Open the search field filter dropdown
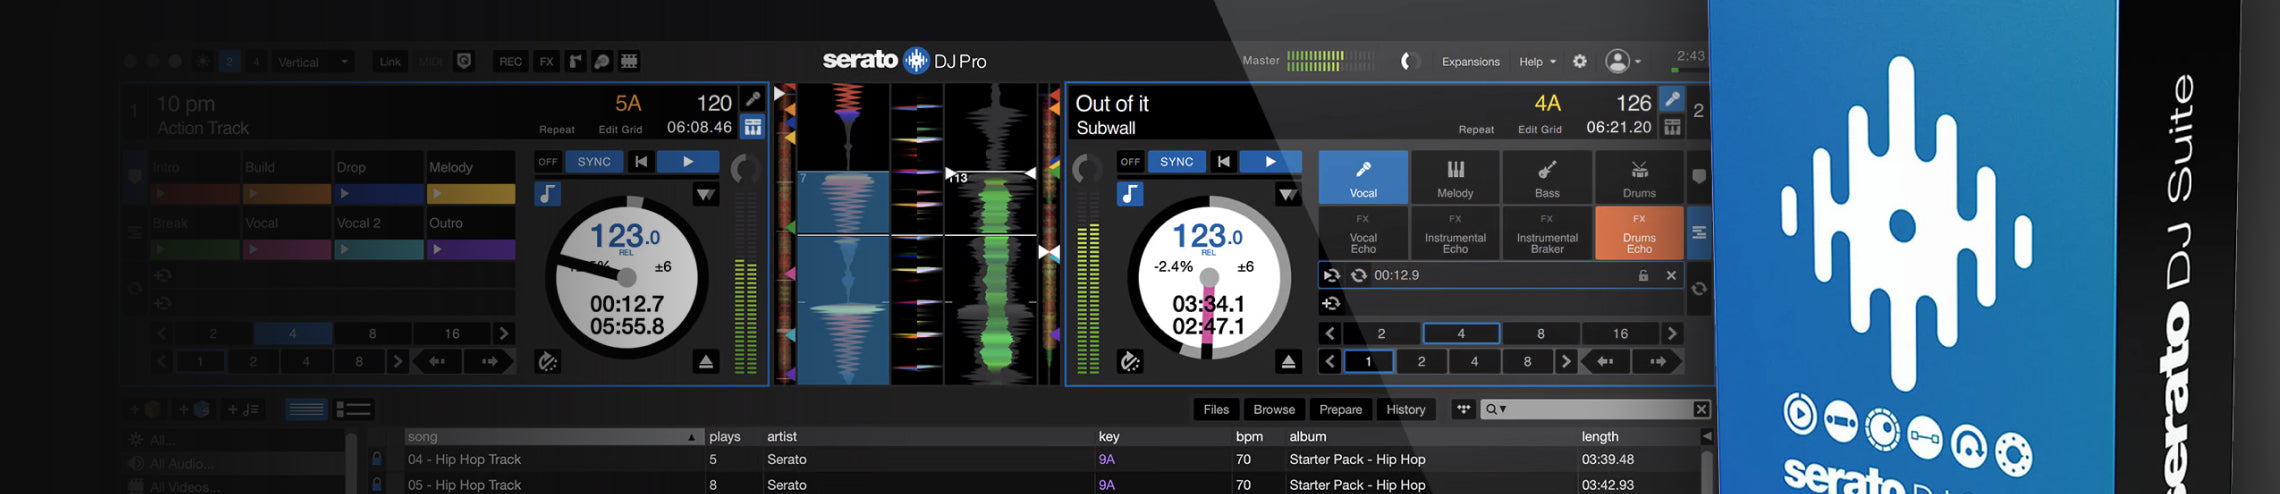Image resolution: width=2280 pixels, height=494 pixels. pos(1497,409)
